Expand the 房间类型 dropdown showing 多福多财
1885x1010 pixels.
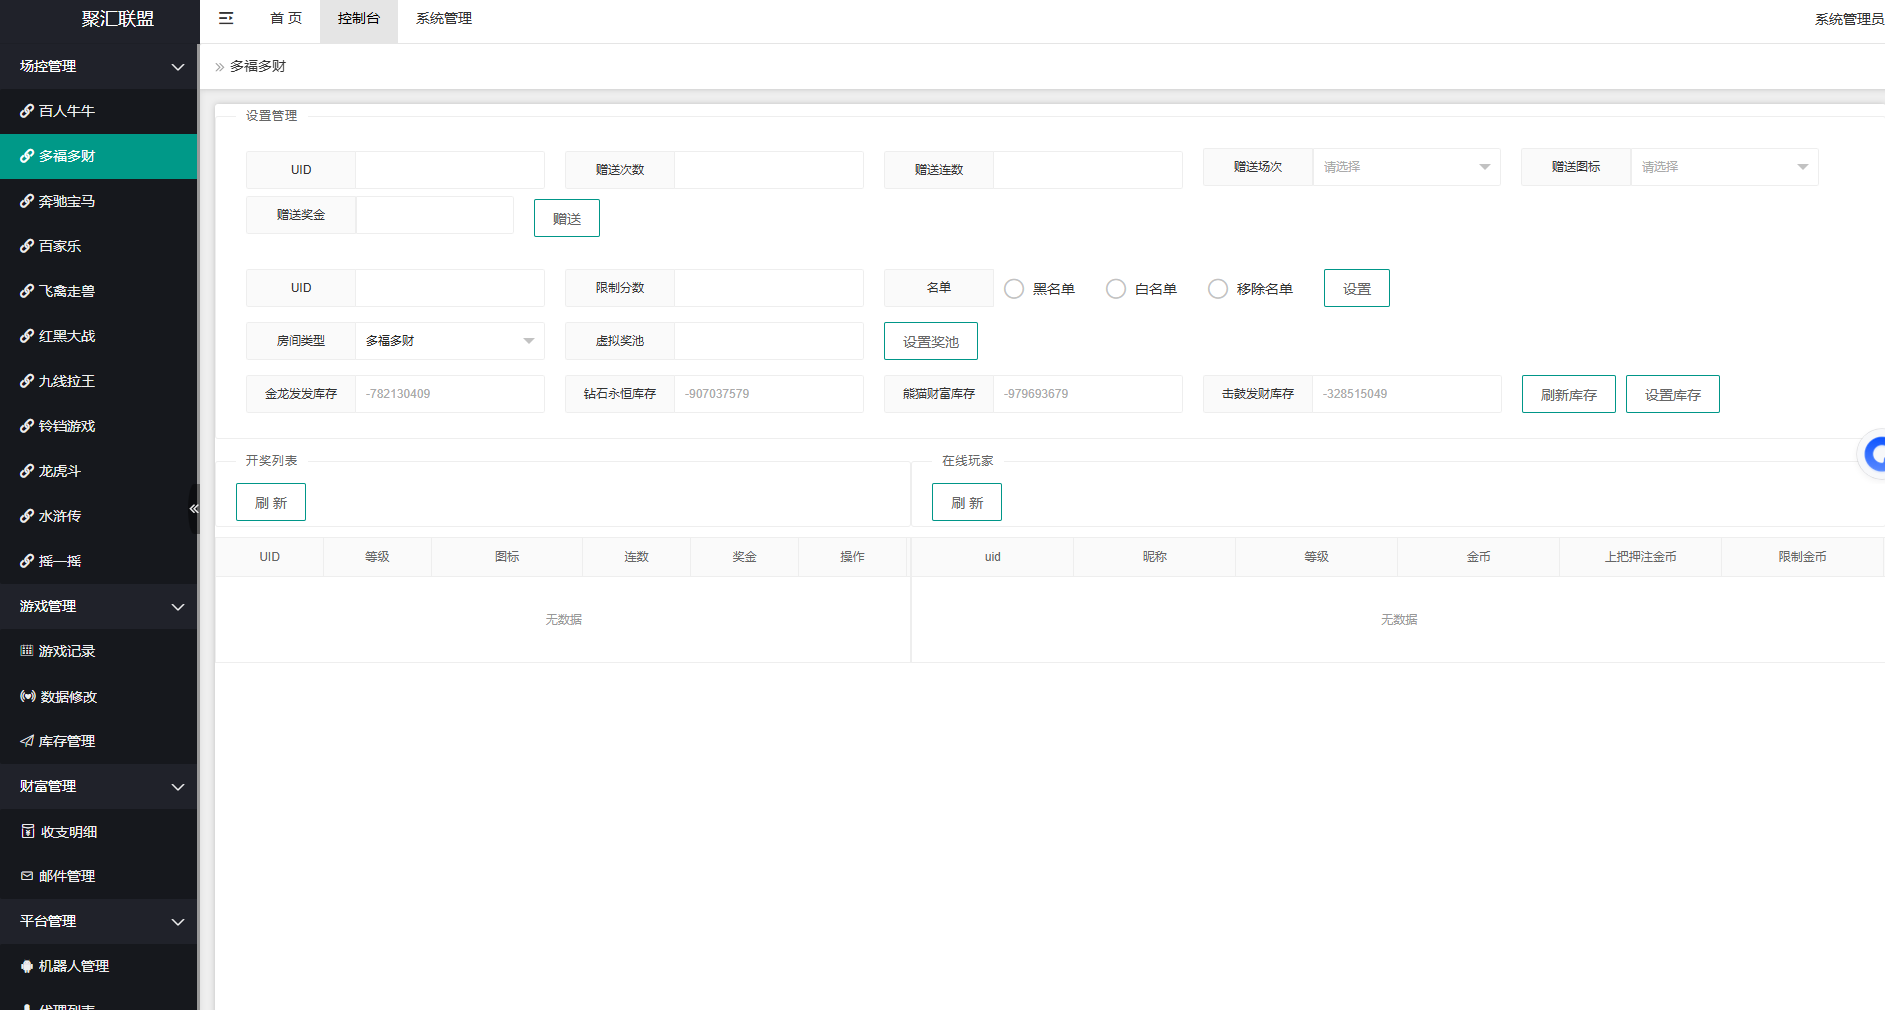[x=449, y=341]
